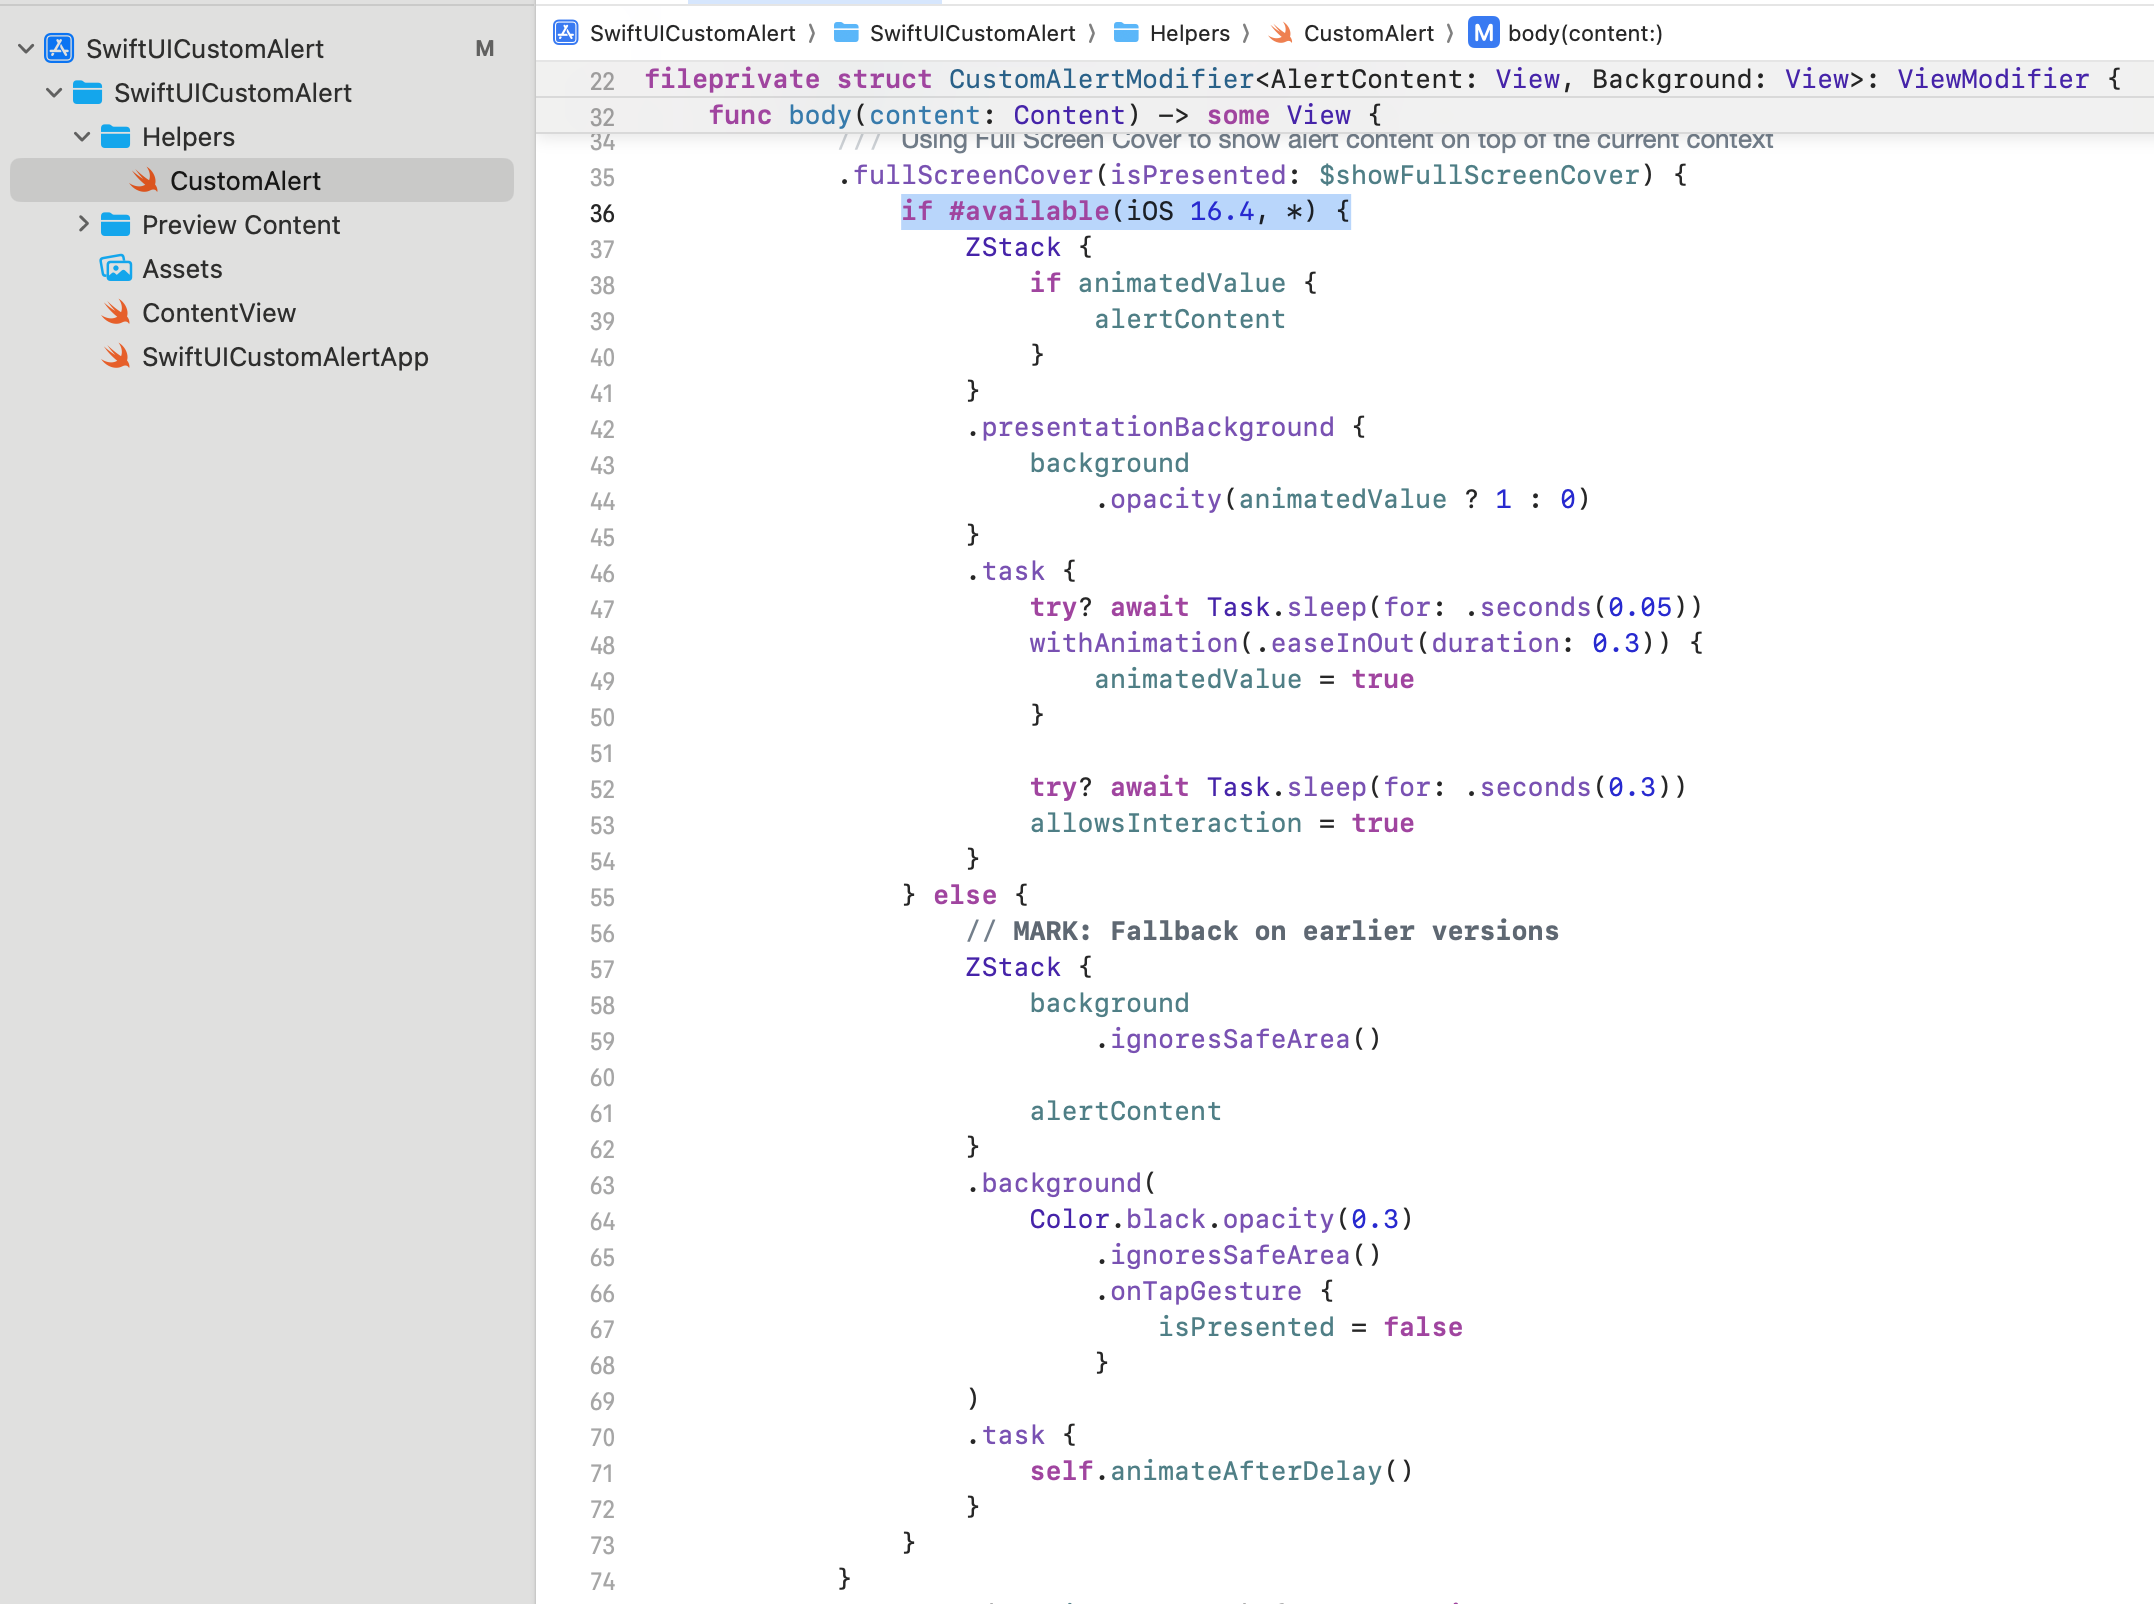Open ContentView file in navigator
Image resolution: width=2154 pixels, height=1604 pixels.
tap(218, 312)
